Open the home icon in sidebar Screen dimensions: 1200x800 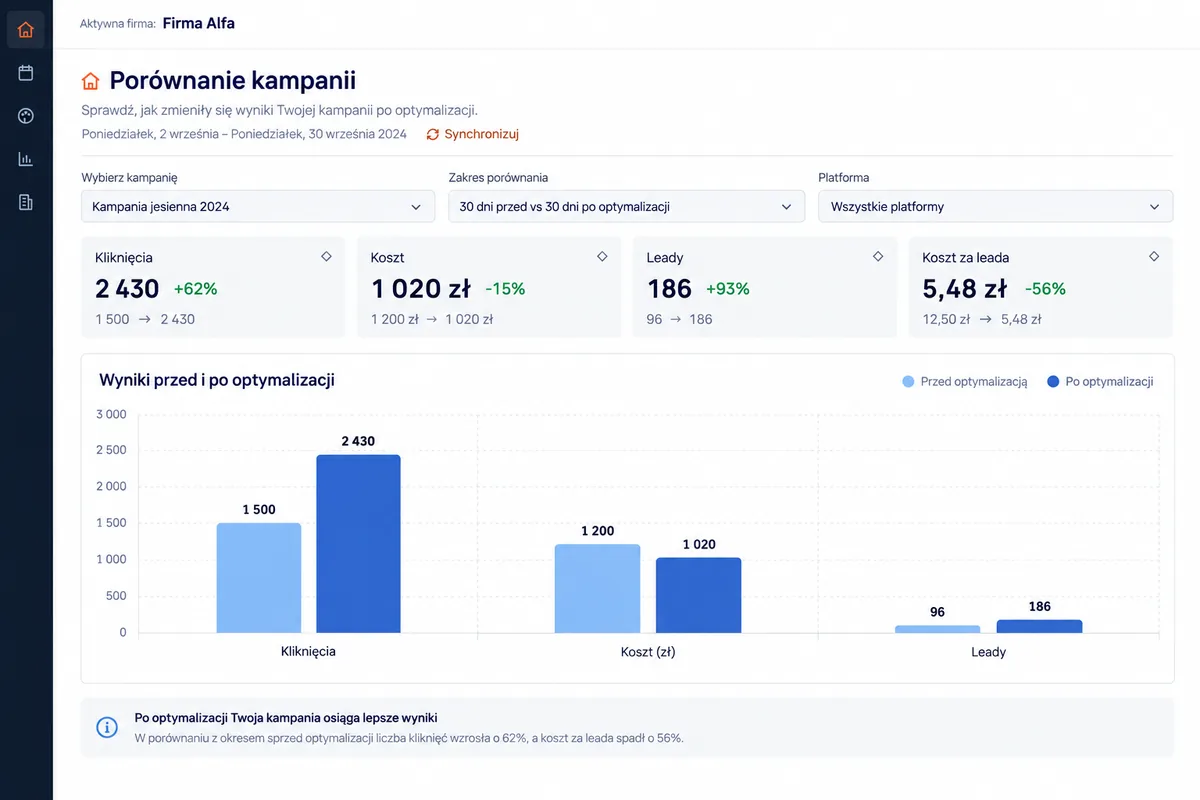pos(26,30)
